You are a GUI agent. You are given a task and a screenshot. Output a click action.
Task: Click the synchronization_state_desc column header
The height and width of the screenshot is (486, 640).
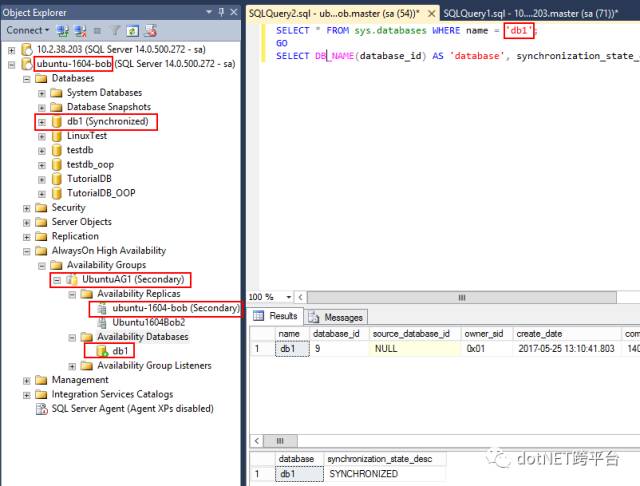tap(384, 459)
